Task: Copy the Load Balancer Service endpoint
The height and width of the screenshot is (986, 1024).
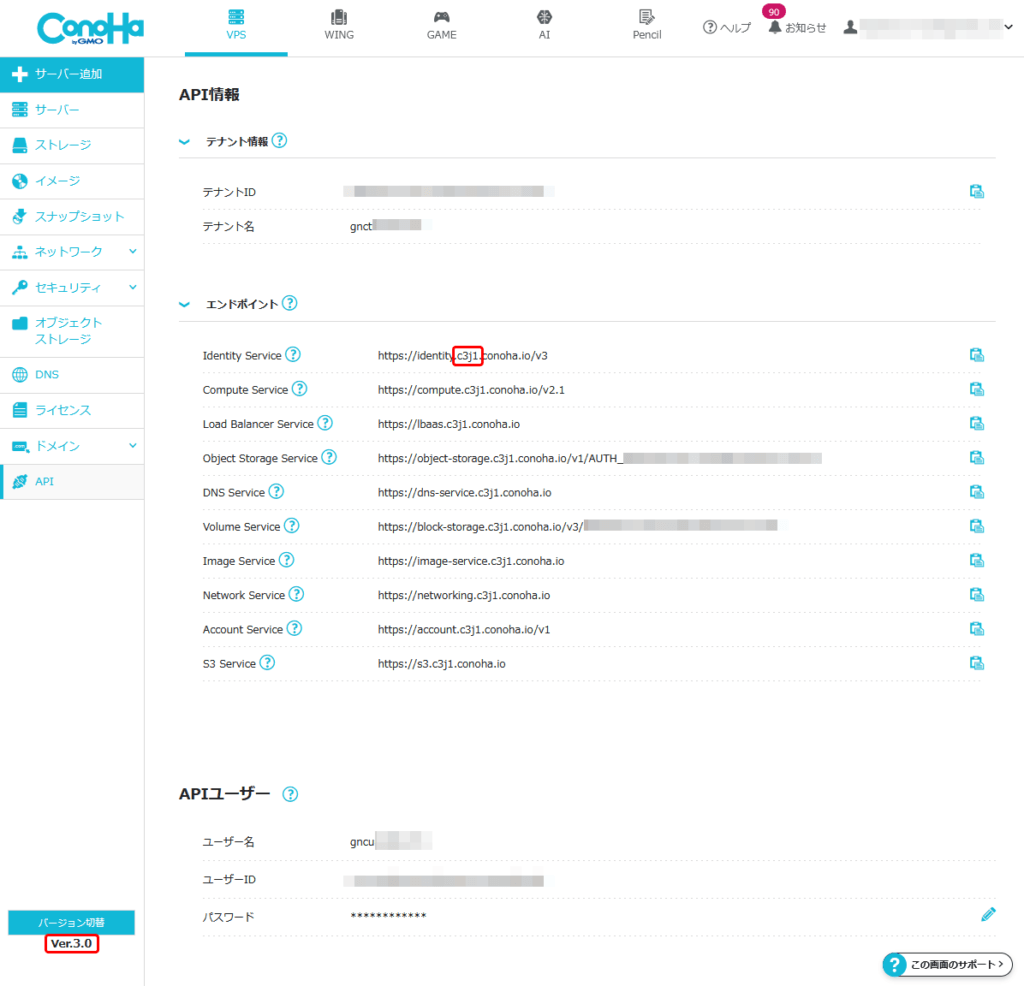Action: (976, 423)
